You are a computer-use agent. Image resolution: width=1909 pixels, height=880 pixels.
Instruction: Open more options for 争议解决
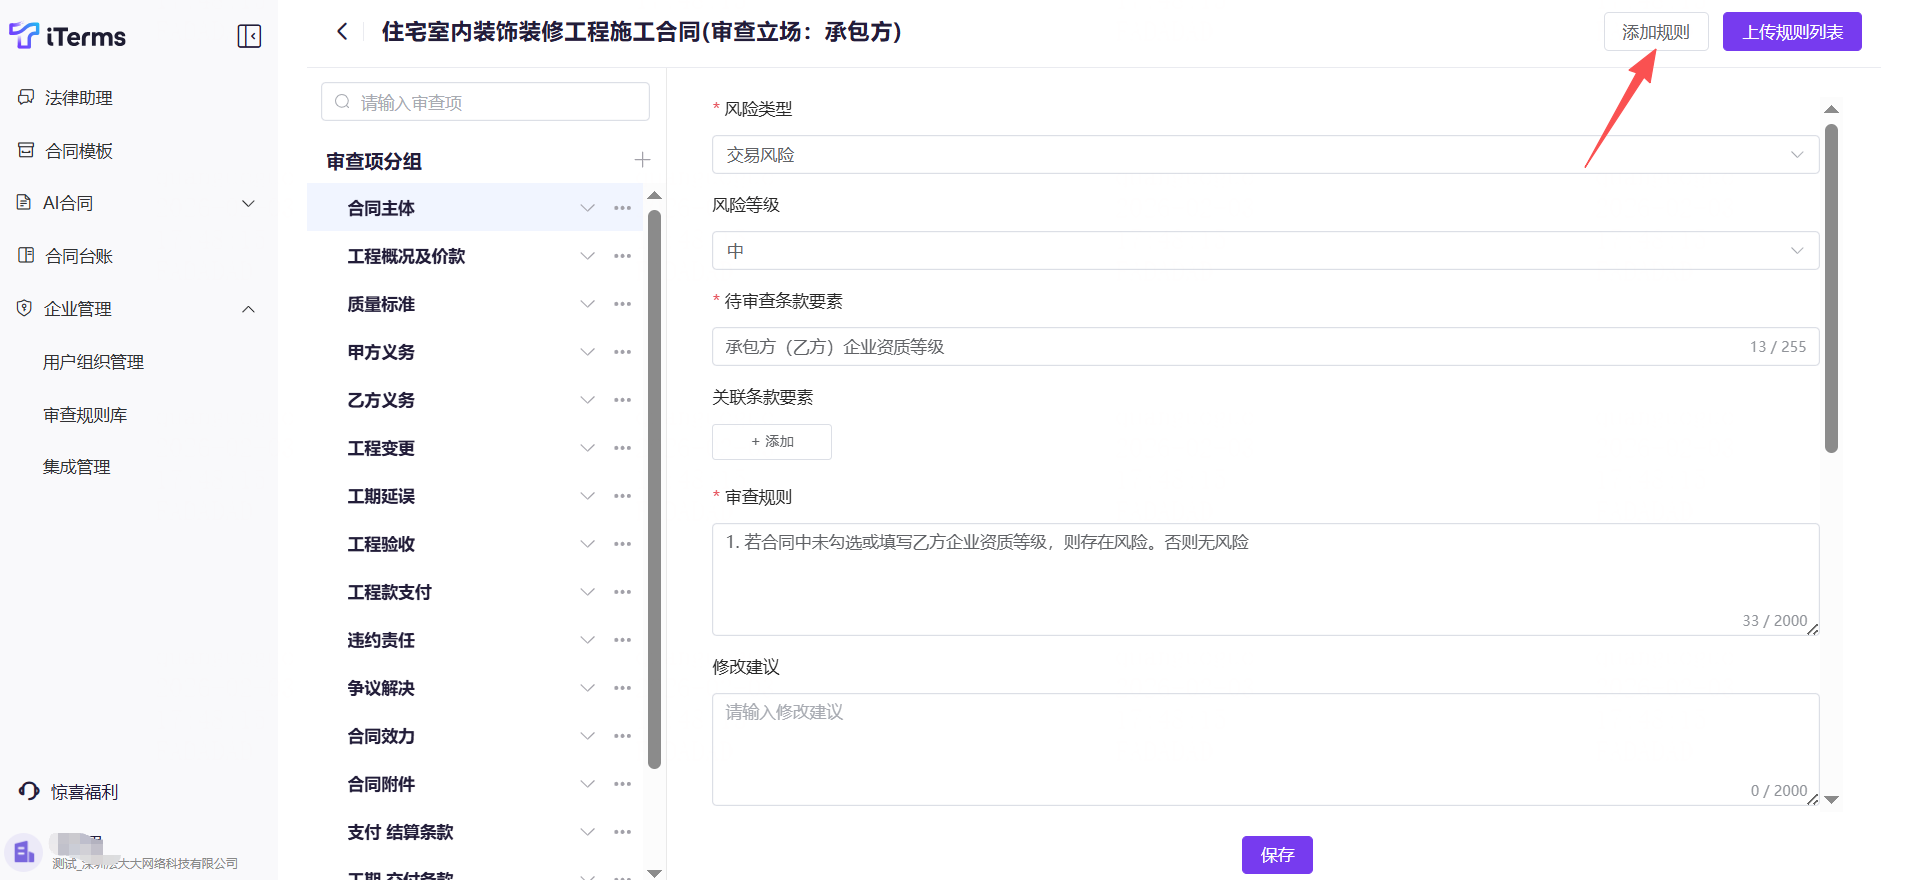(622, 688)
